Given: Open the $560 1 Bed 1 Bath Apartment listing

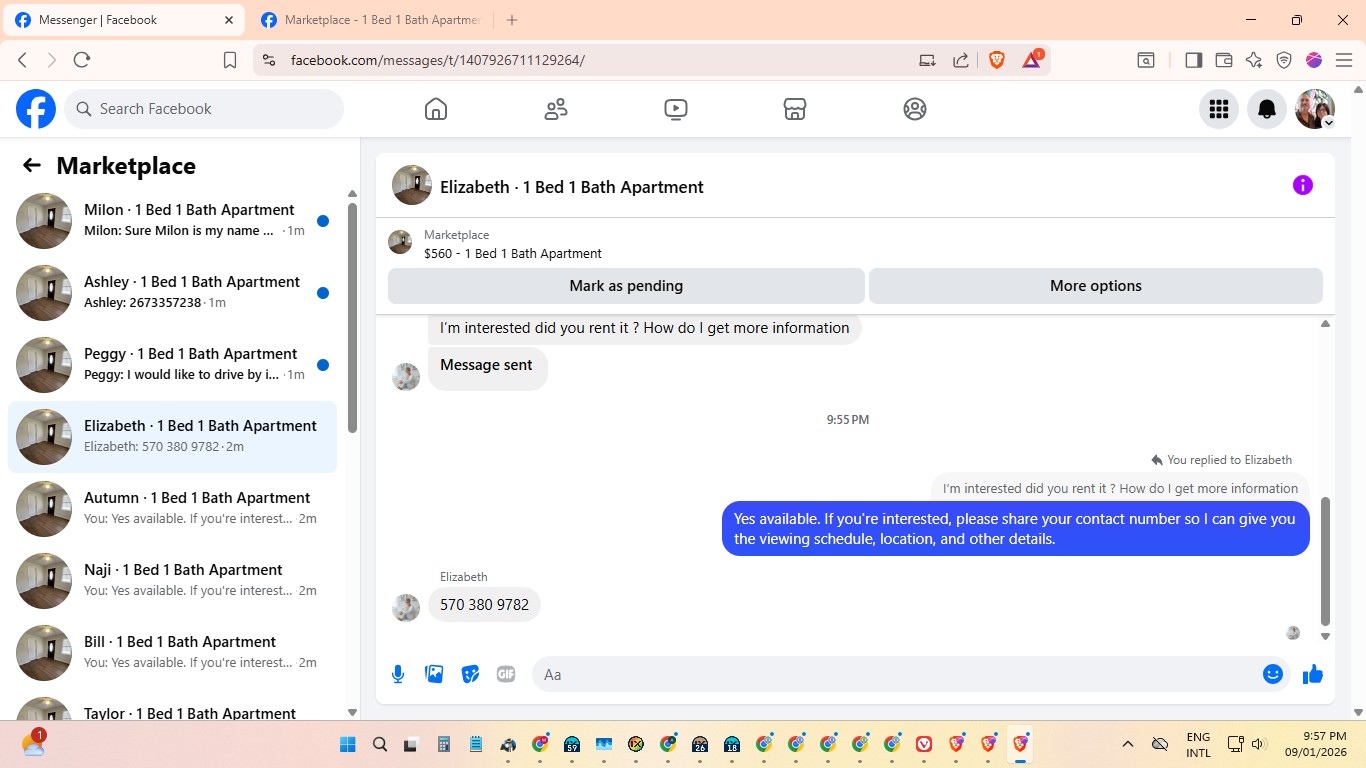Looking at the screenshot, I should tap(513, 254).
